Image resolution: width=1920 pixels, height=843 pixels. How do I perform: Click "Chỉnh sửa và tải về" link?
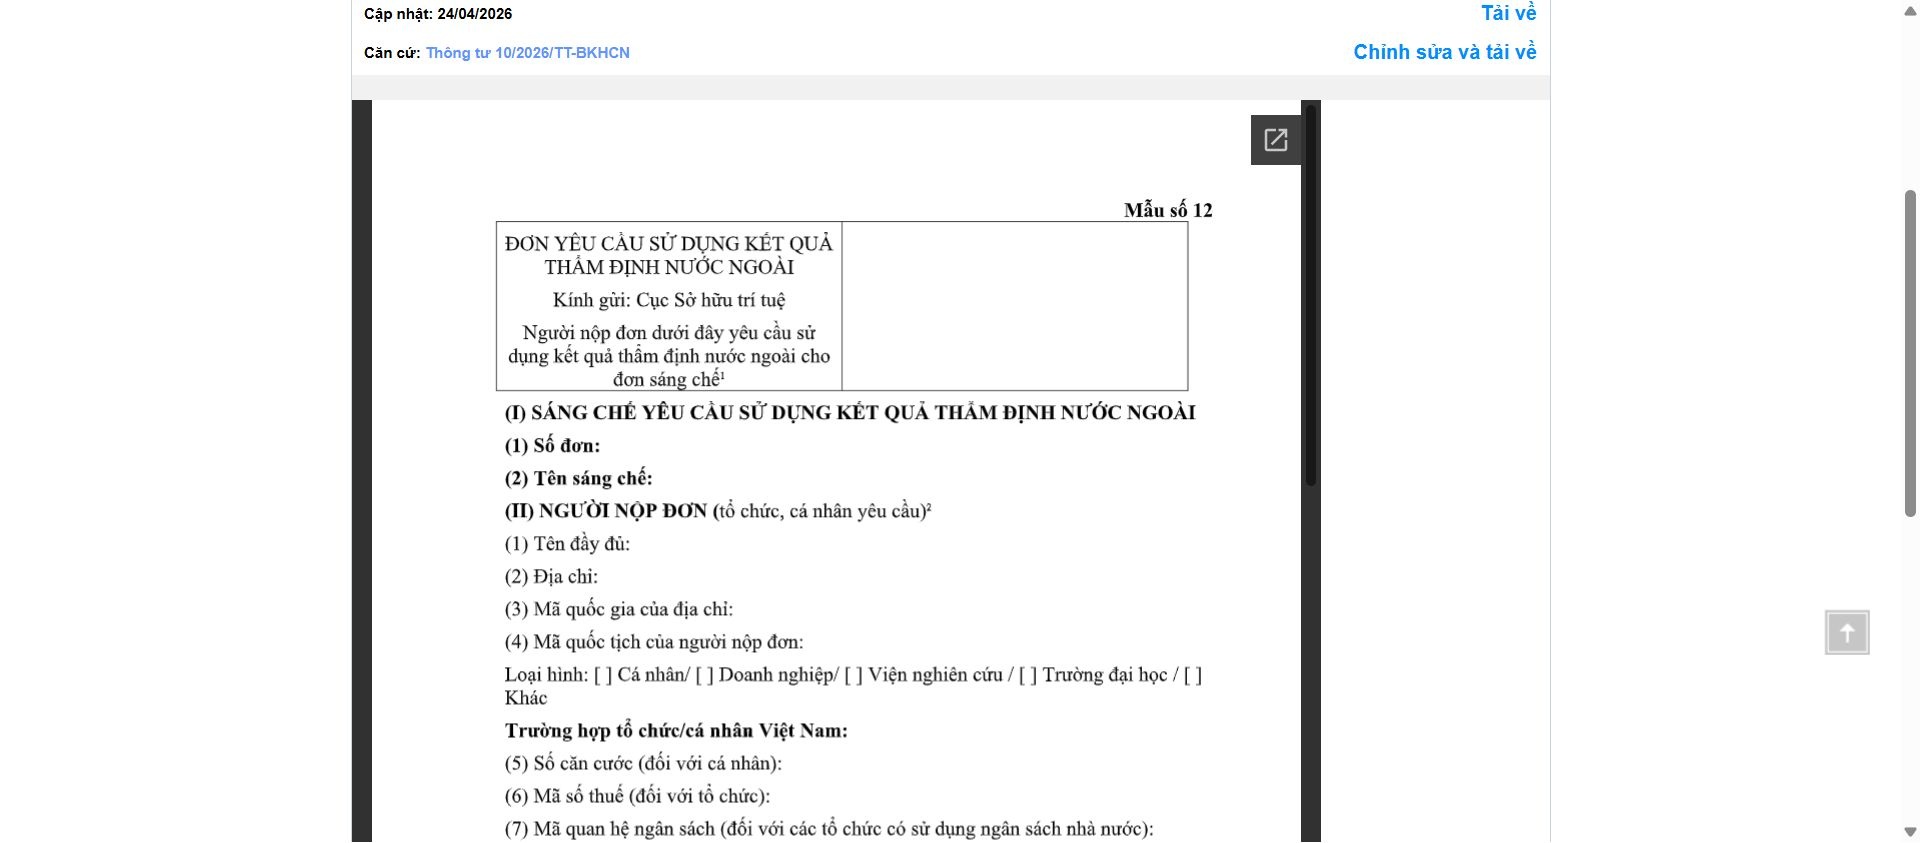coord(1444,52)
